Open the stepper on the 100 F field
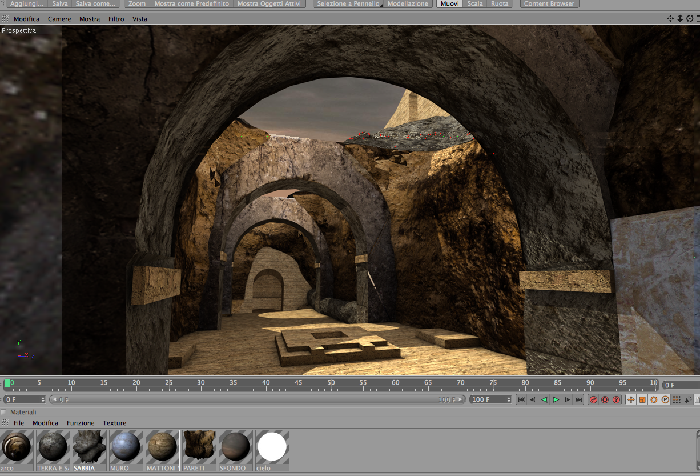700x476 pixels. coord(508,399)
